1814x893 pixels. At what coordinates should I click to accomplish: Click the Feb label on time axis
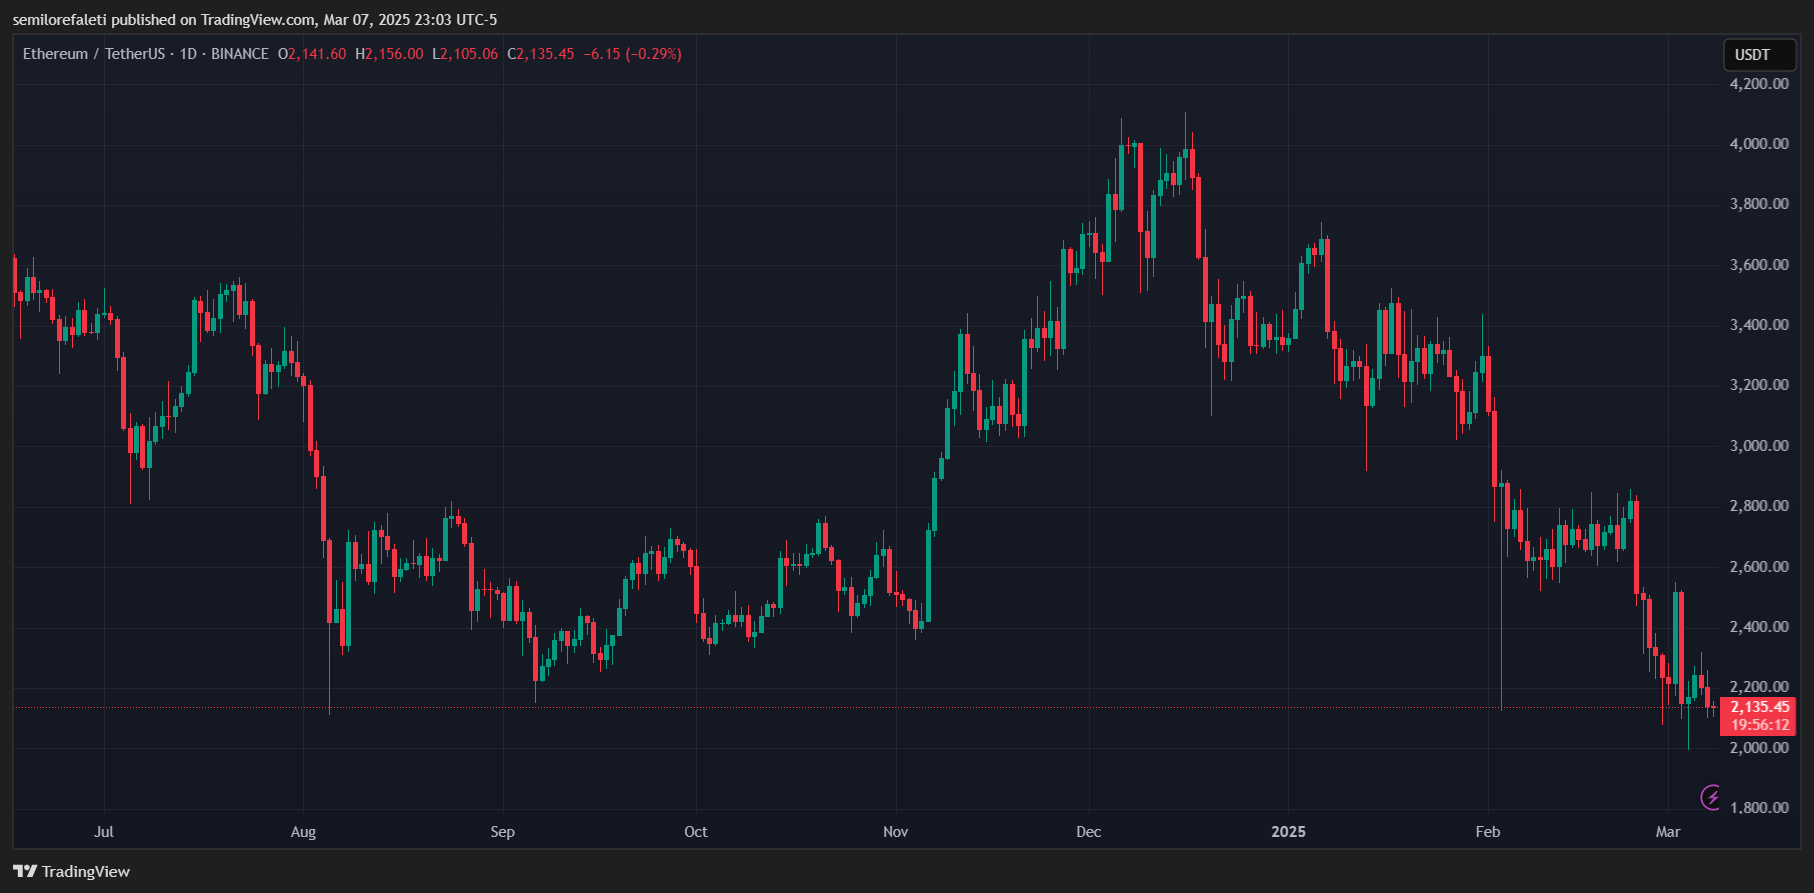(1488, 832)
